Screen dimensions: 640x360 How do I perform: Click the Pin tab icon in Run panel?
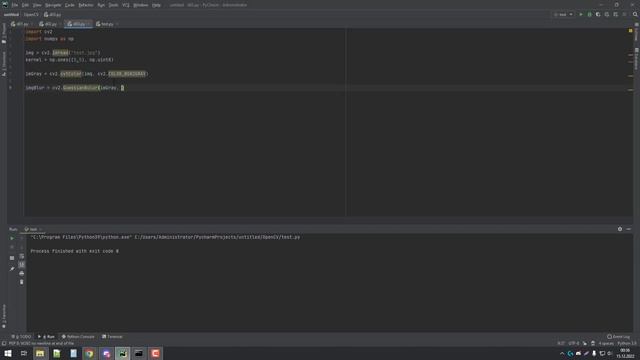pyautogui.click(x=12, y=269)
